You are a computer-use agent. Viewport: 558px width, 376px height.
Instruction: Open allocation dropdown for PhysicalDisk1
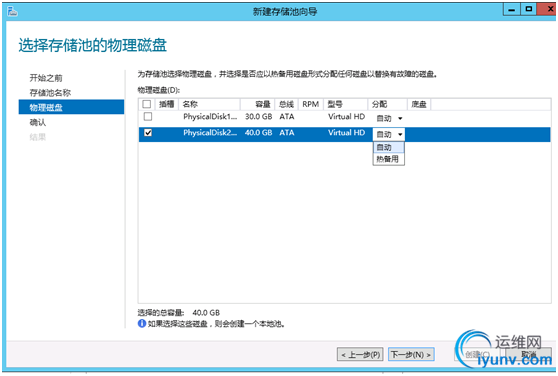coord(389,118)
